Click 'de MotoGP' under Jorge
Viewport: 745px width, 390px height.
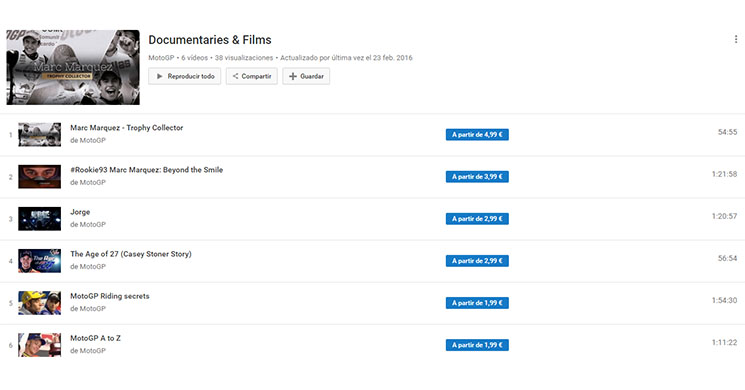88,225
